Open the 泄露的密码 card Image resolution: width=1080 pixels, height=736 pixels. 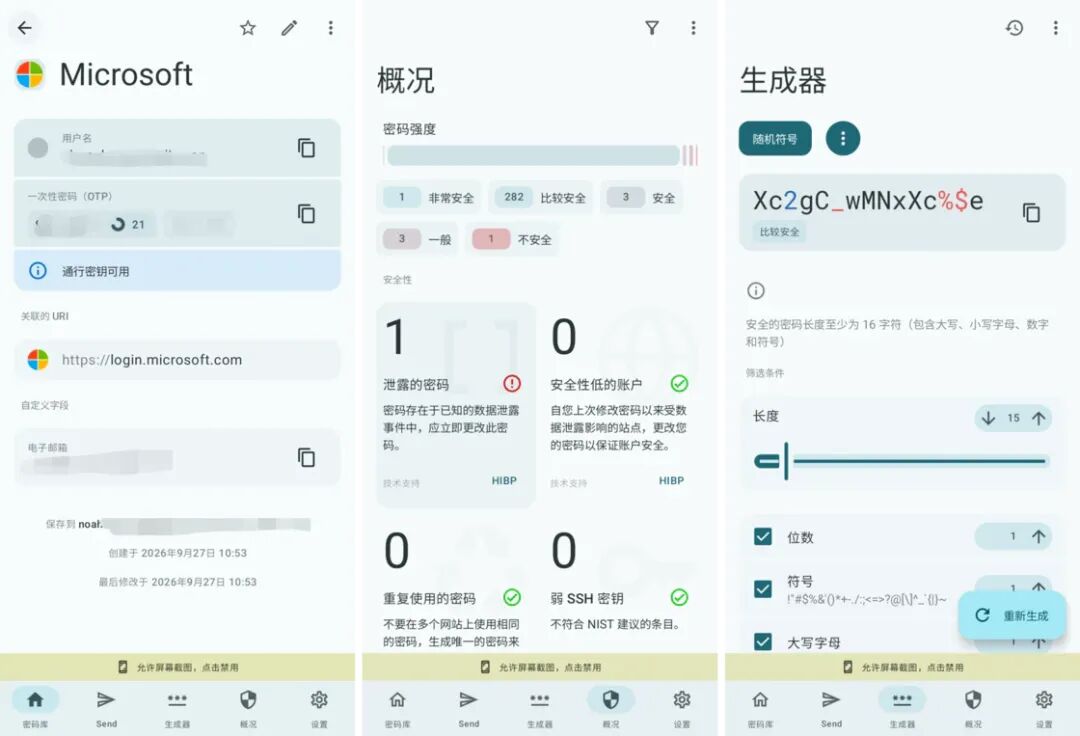pyautogui.click(x=456, y=405)
